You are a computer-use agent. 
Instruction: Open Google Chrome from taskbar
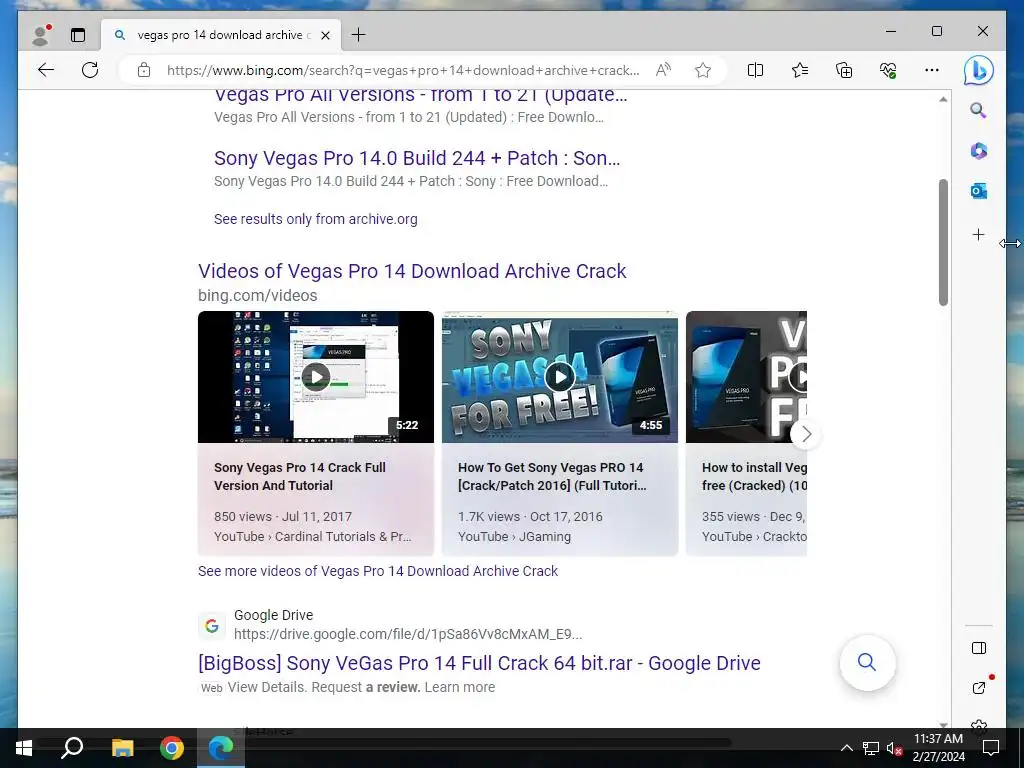coord(172,748)
